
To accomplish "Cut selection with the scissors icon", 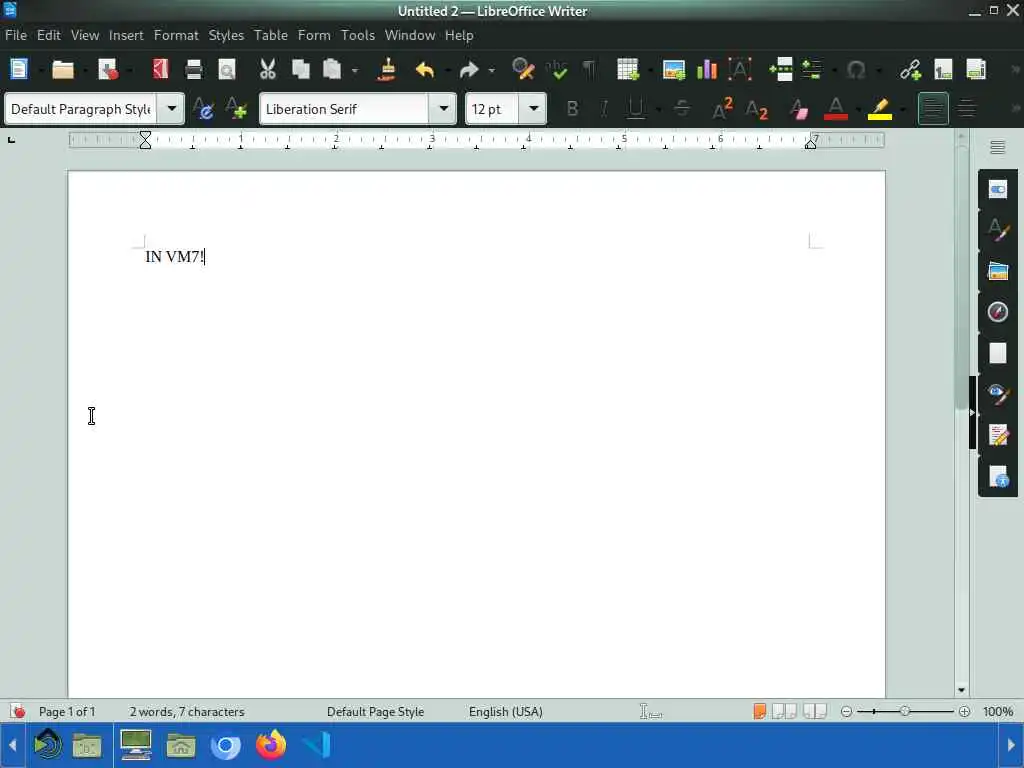I will click(x=268, y=69).
